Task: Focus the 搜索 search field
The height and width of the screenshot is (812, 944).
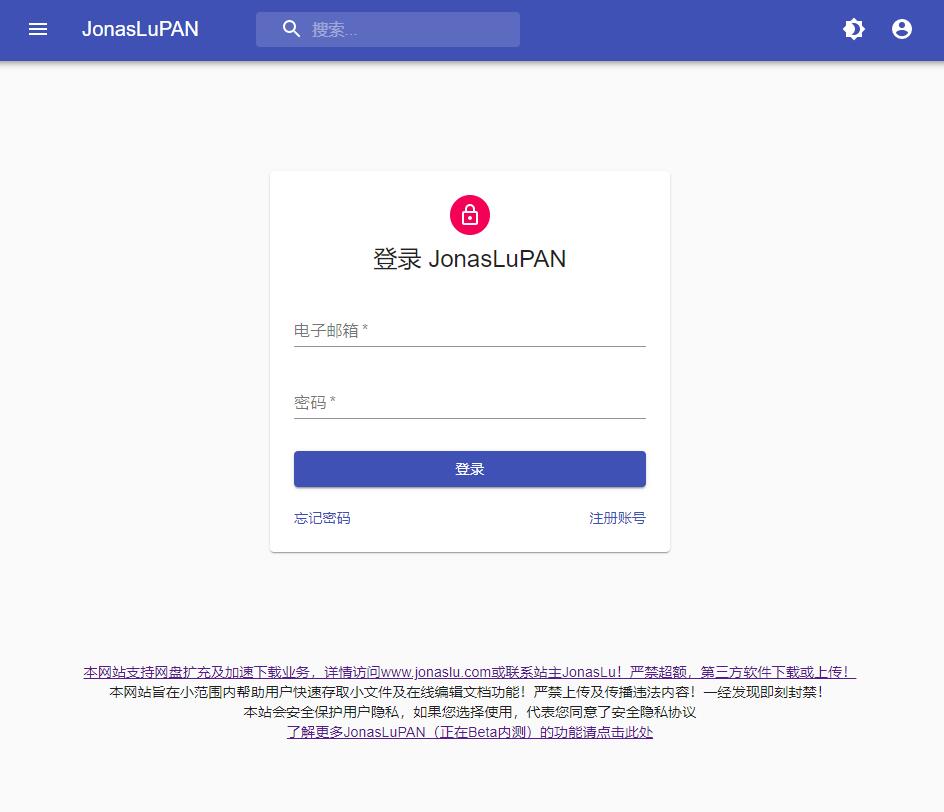Action: point(388,29)
